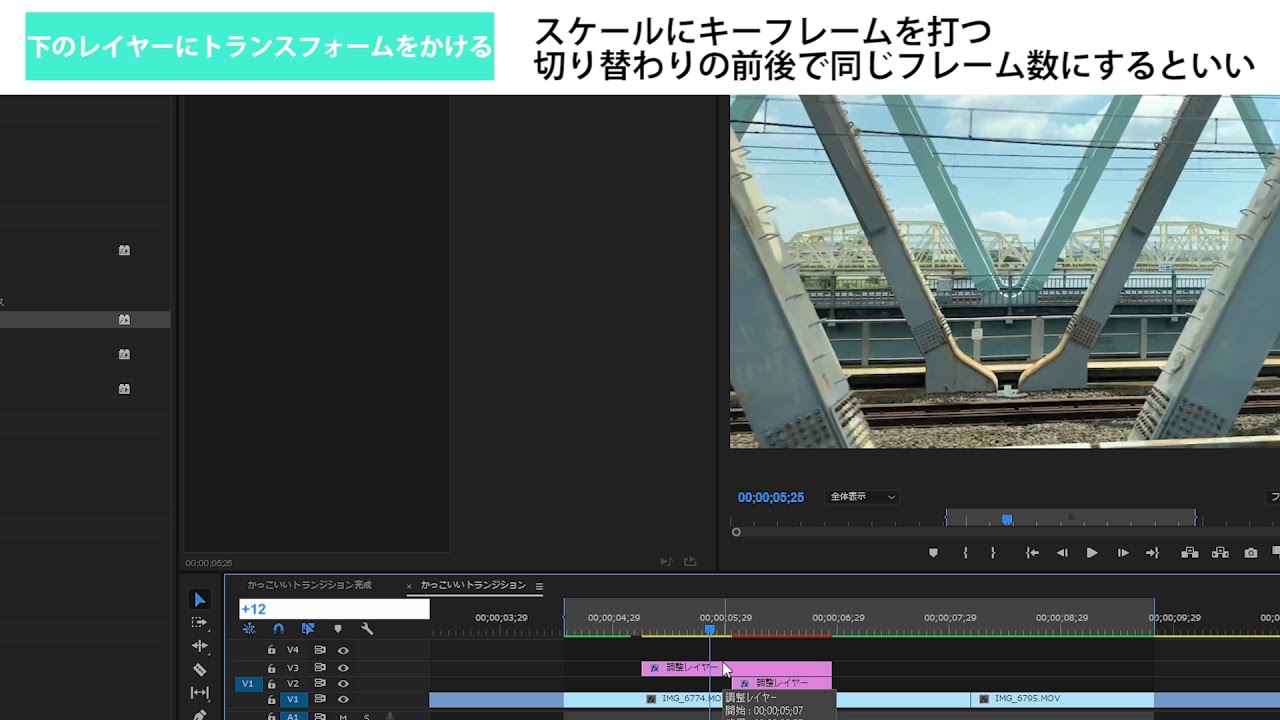Target the V2 track label
This screenshot has height=720, width=1280.
(293, 684)
